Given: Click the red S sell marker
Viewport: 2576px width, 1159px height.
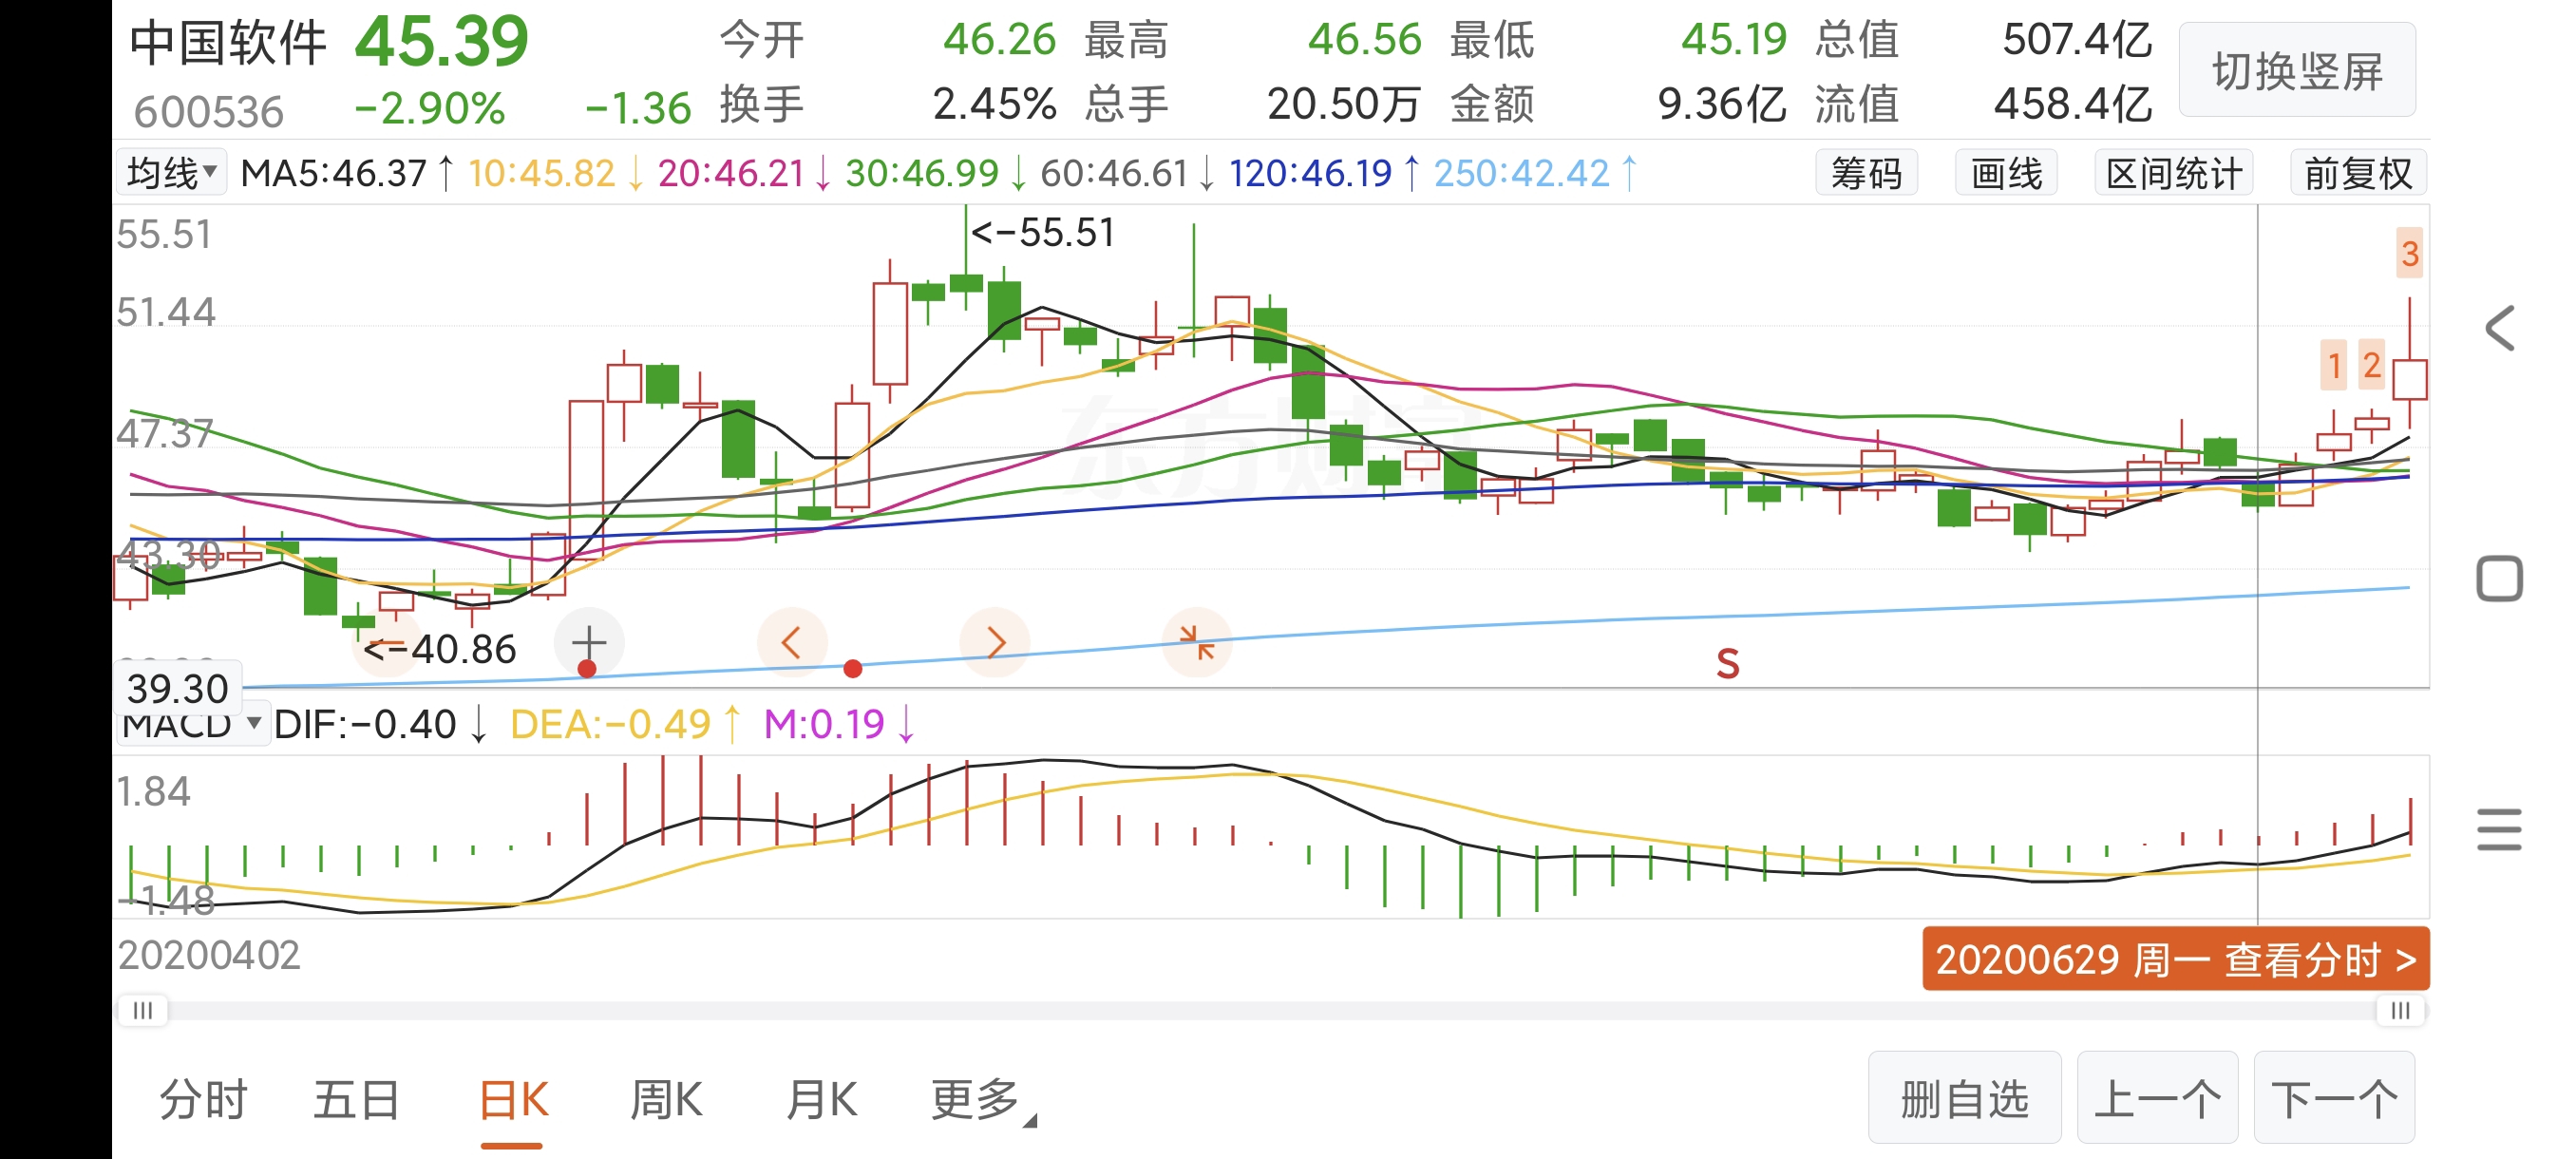Looking at the screenshot, I should [1727, 664].
